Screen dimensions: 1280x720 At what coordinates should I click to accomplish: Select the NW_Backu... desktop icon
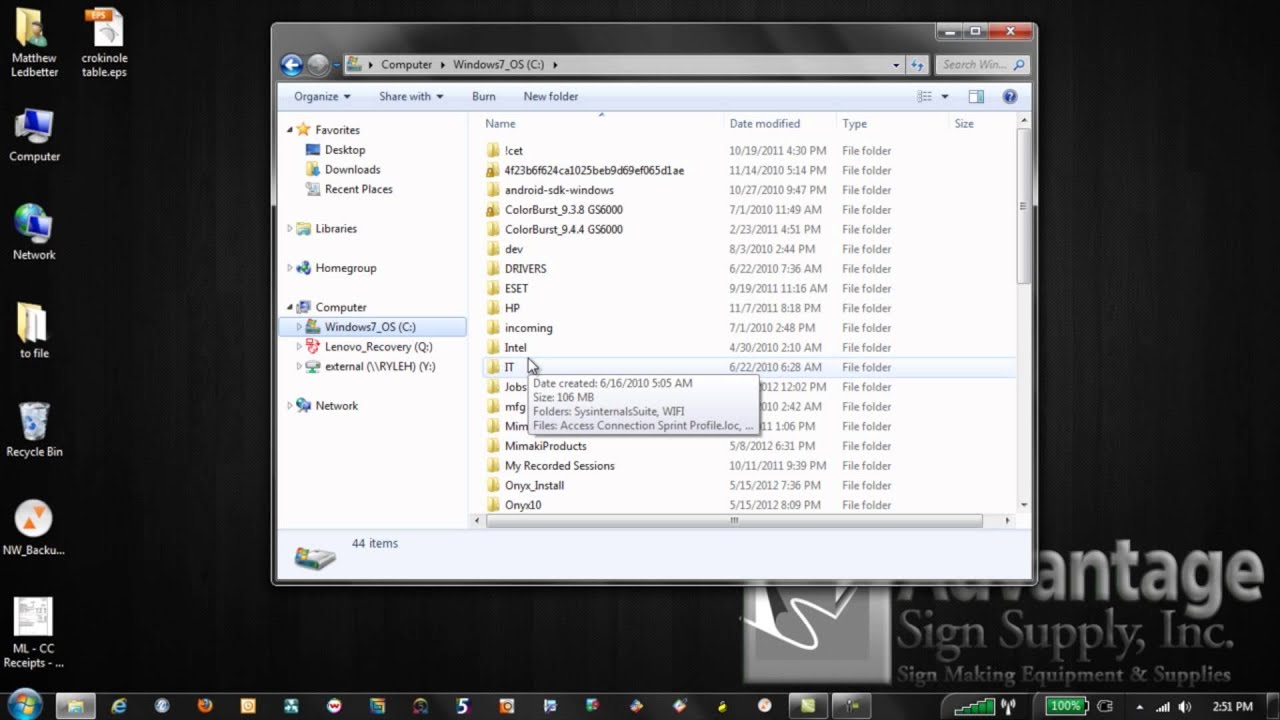click(x=34, y=528)
